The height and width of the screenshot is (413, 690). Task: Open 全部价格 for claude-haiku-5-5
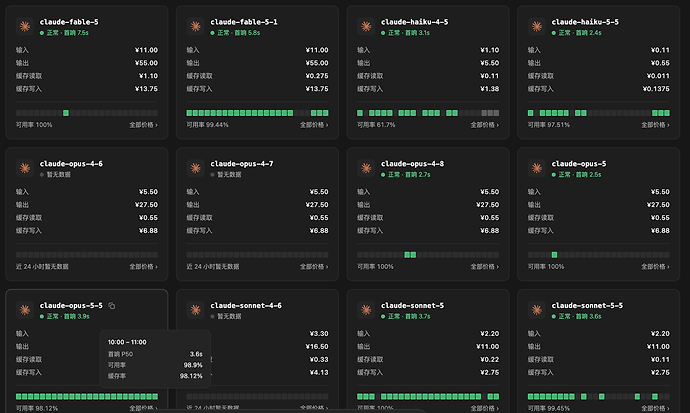[x=655, y=125]
